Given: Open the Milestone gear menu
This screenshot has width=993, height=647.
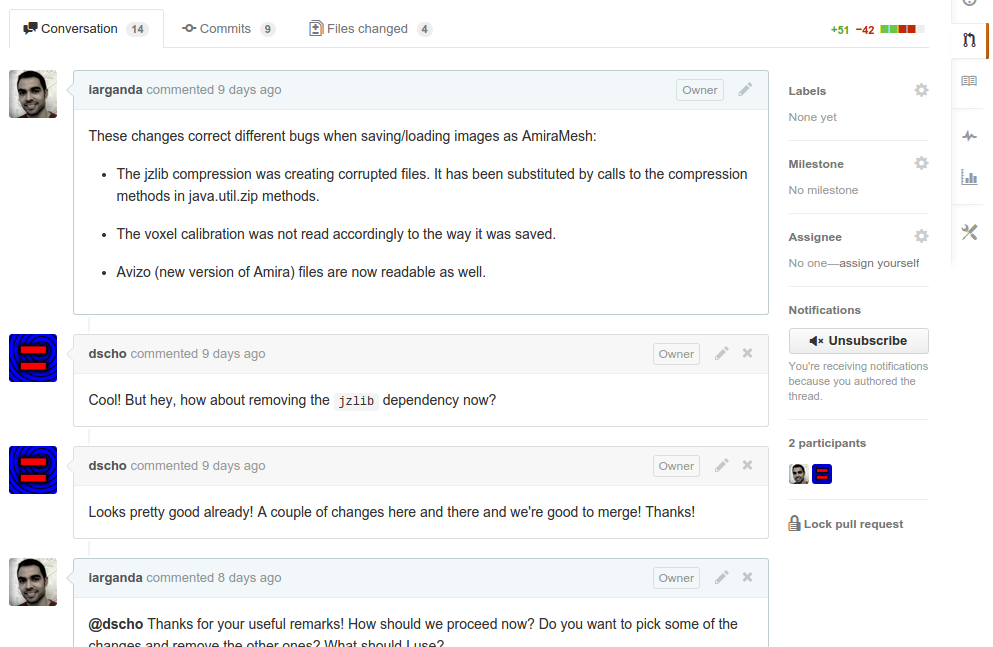Looking at the screenshot, I should [x=921, y=163].
